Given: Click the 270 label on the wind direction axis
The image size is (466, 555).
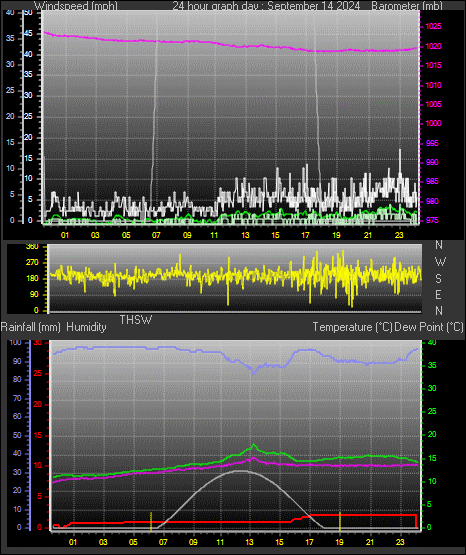Looking at the screenshot, I should (x=32, y=263).
